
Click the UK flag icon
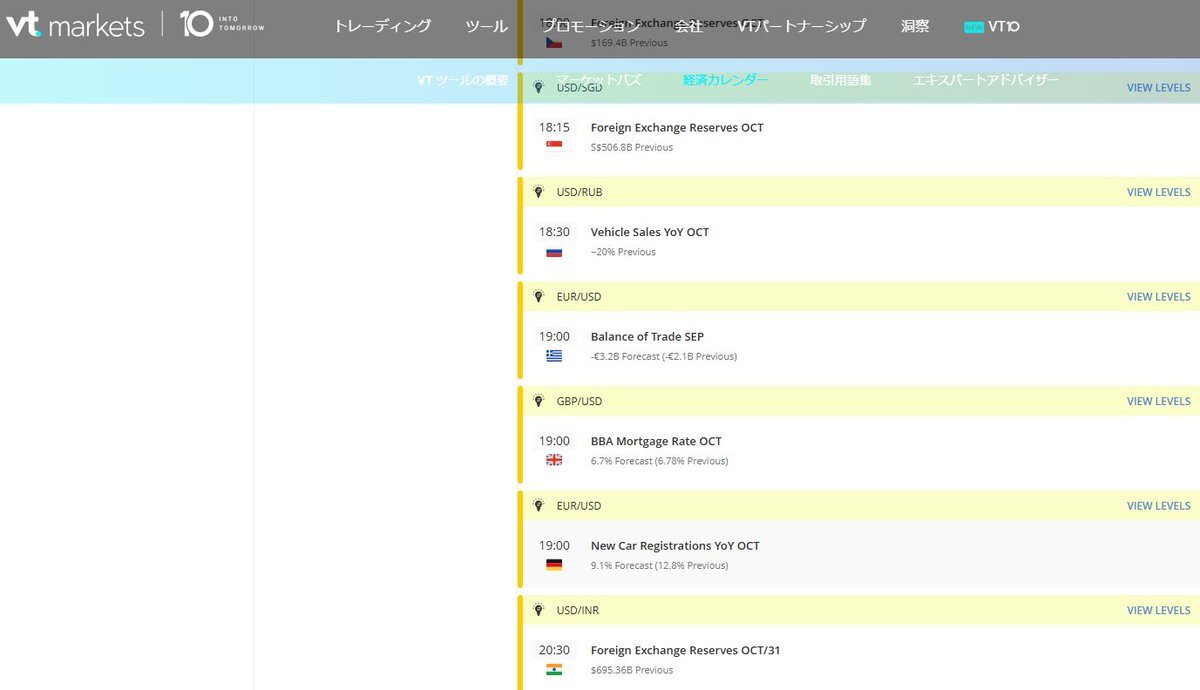[x=554, y=461]
